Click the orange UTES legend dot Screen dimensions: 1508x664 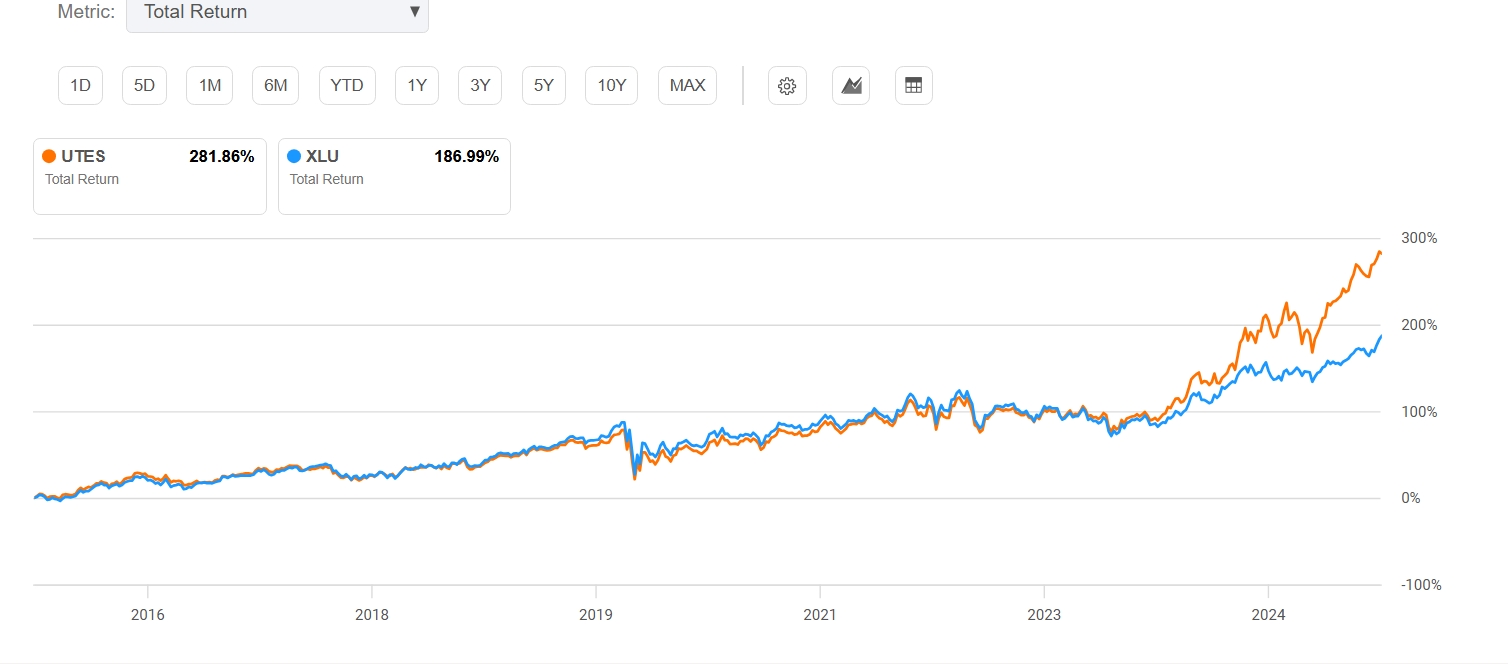click(48, 156)
